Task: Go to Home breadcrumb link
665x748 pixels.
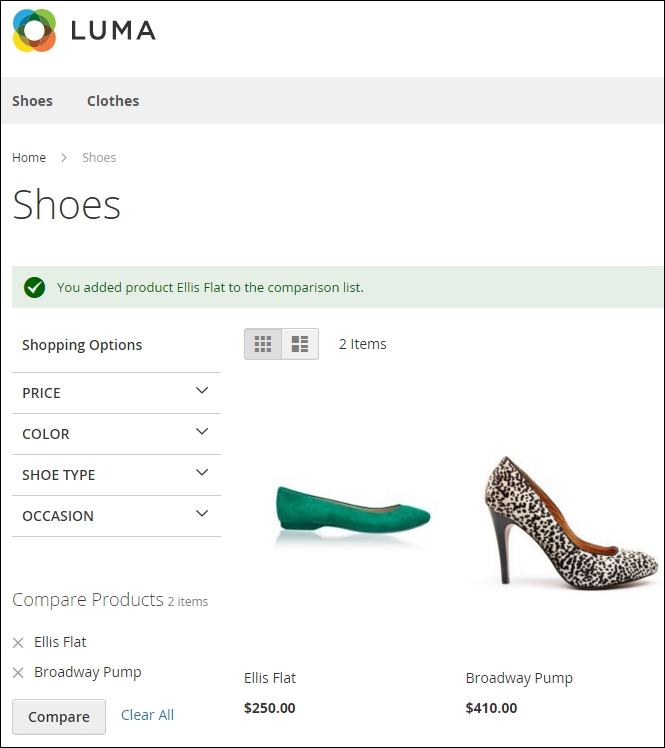Action: pyautogui.click(x=29, y=158)
